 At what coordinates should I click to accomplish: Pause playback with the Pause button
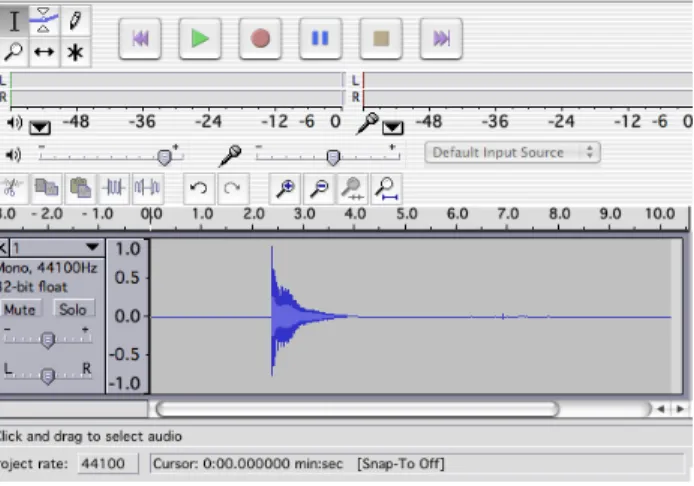point(320,39)
